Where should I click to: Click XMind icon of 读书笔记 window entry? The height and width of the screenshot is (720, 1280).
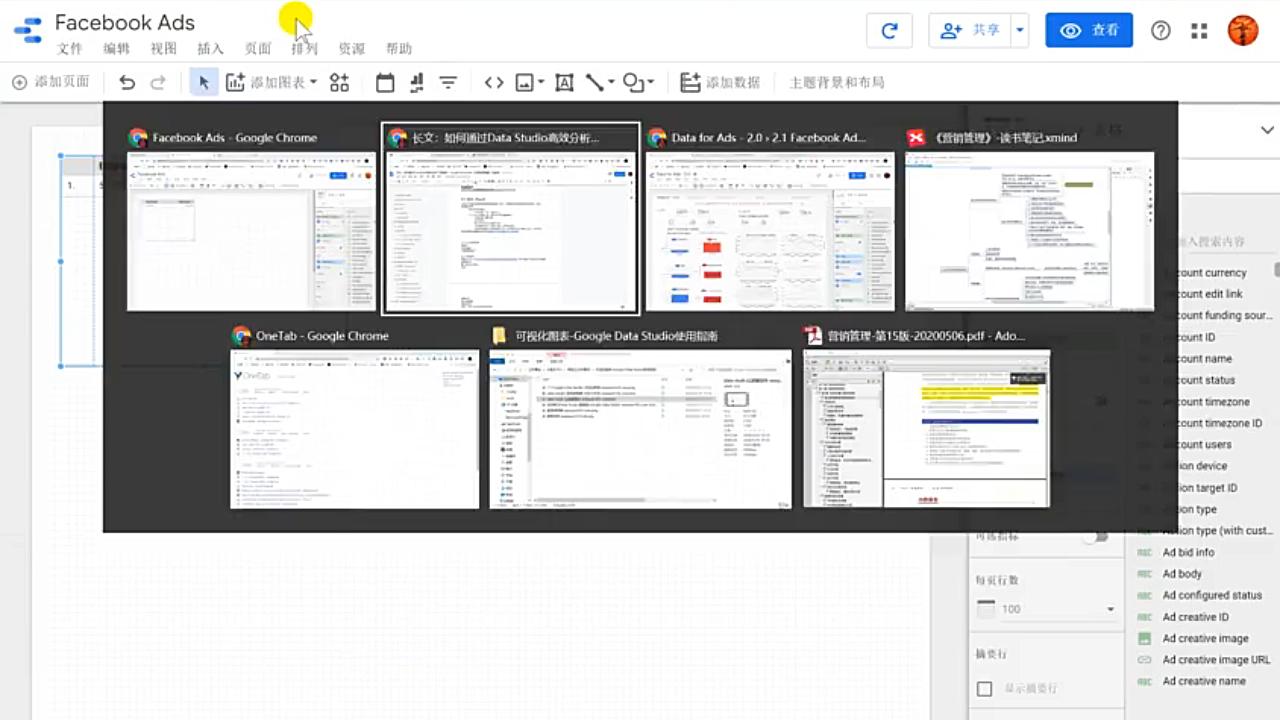click(x=915, y=138)
